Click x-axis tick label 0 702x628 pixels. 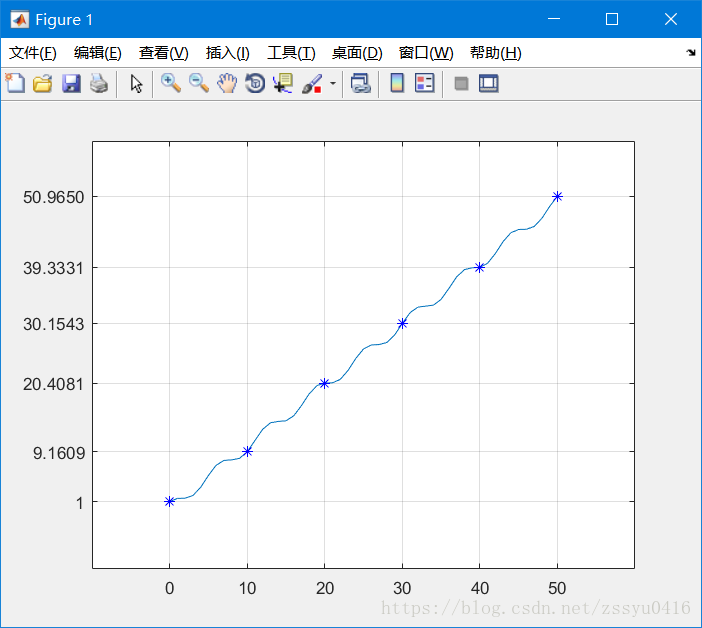pyautogui.click(x=169, y=588)
